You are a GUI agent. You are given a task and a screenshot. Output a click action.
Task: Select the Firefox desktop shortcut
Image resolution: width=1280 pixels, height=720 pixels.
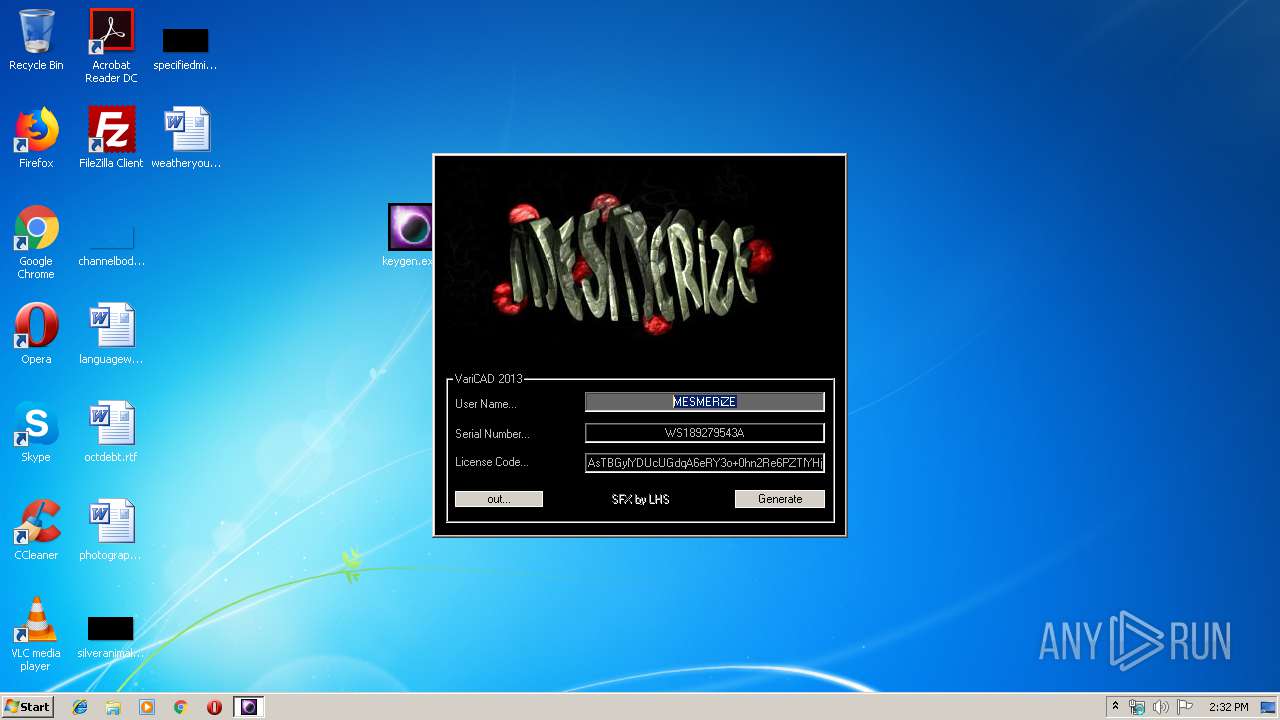pyautogui.click(x=36, y=138)
